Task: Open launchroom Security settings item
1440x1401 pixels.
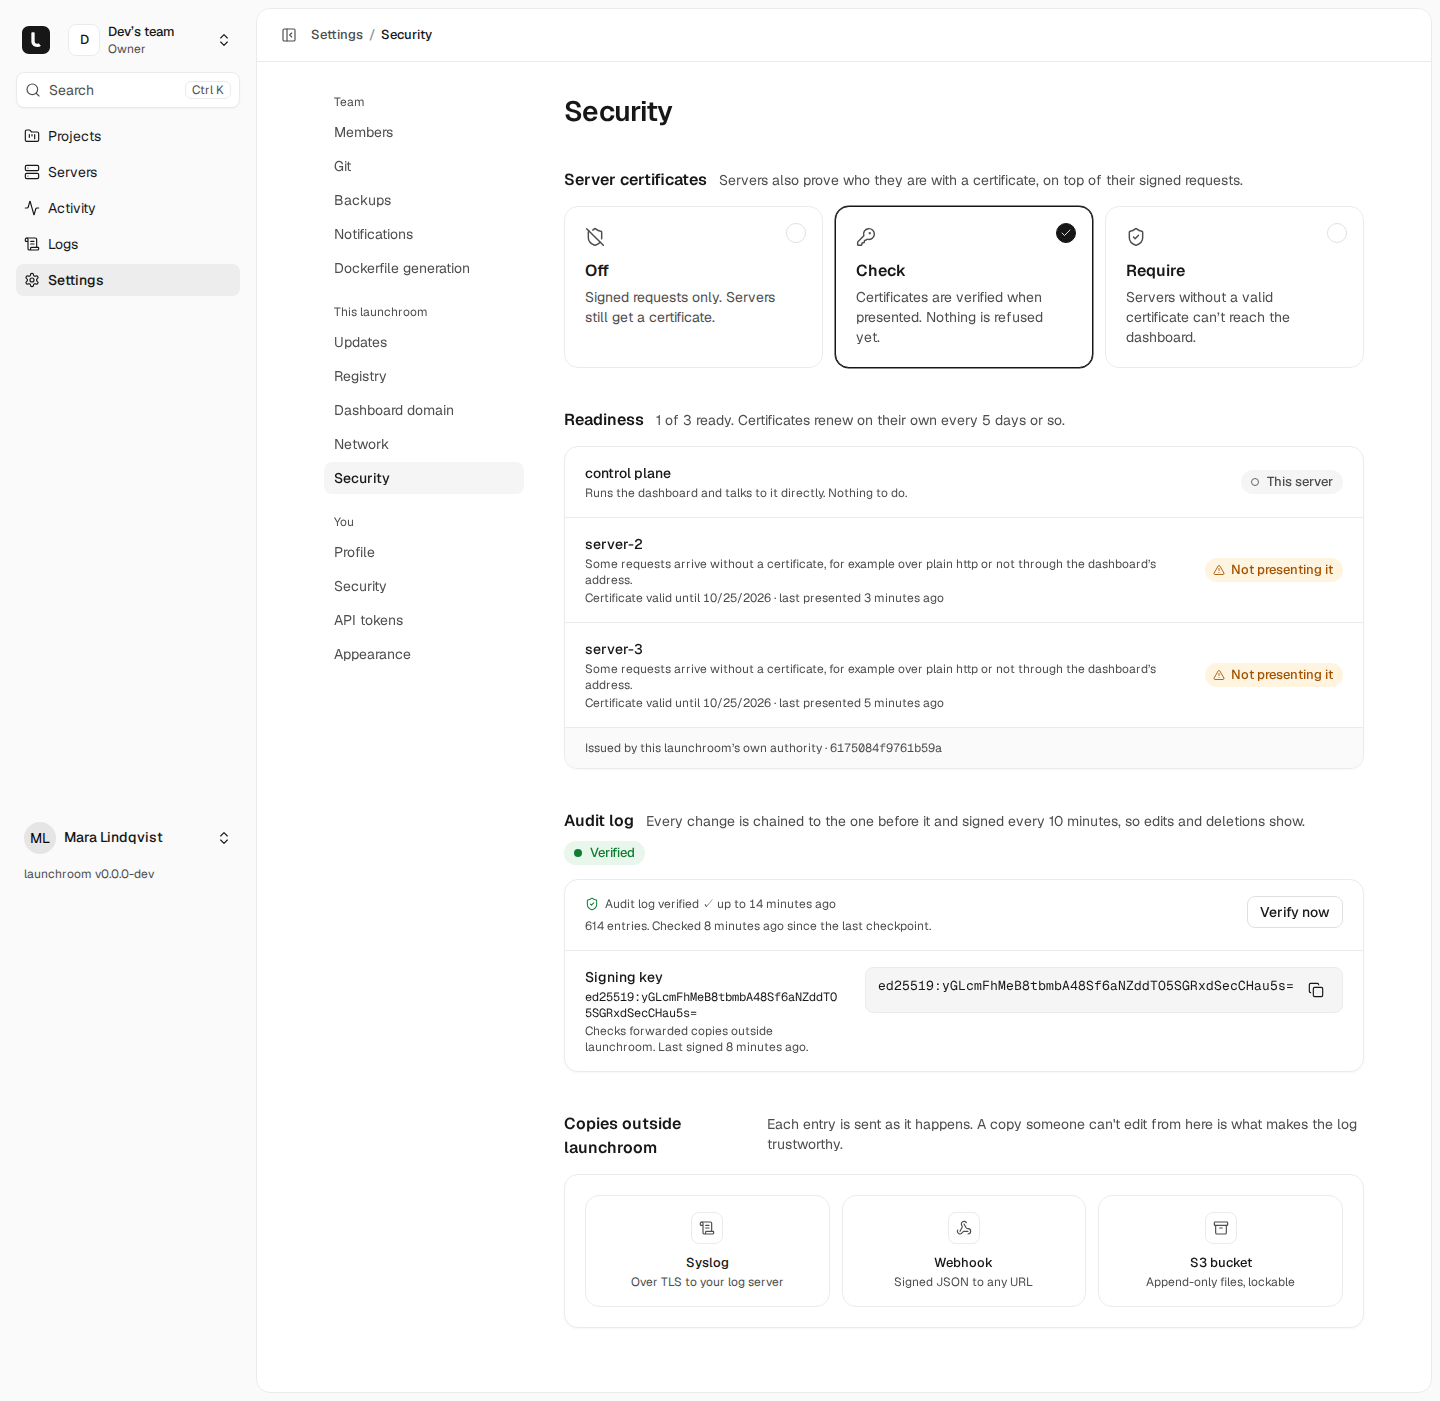Action: (424, 478)
